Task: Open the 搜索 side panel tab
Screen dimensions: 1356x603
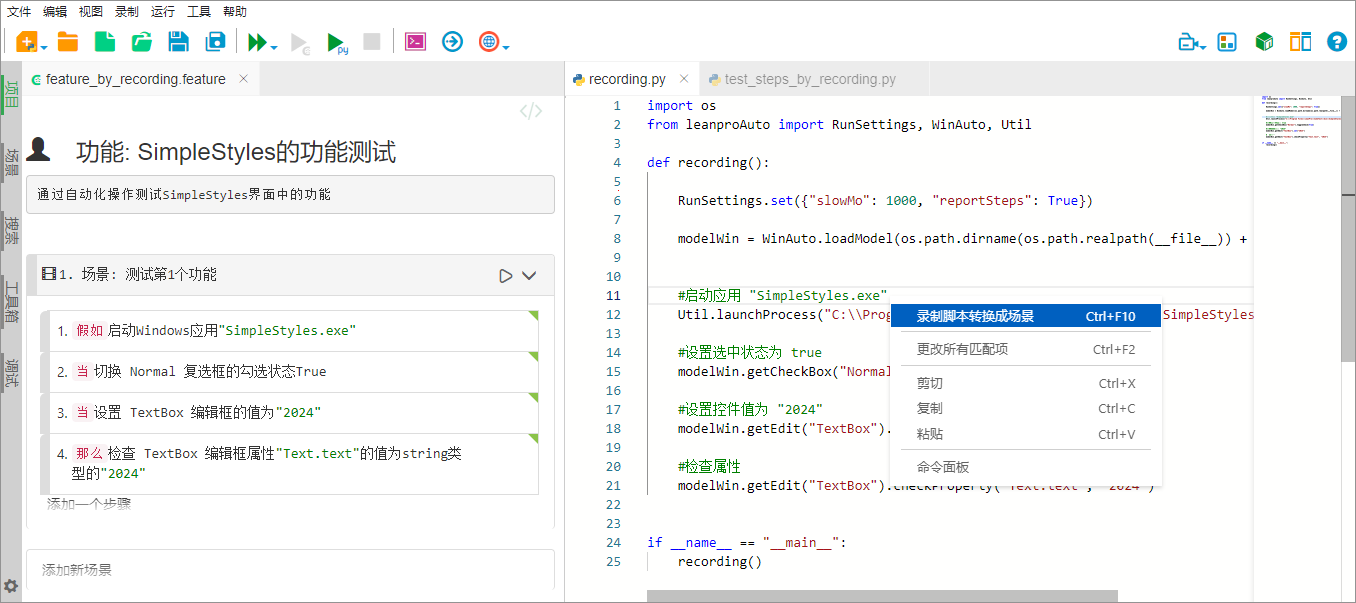Action: (11, 229)
